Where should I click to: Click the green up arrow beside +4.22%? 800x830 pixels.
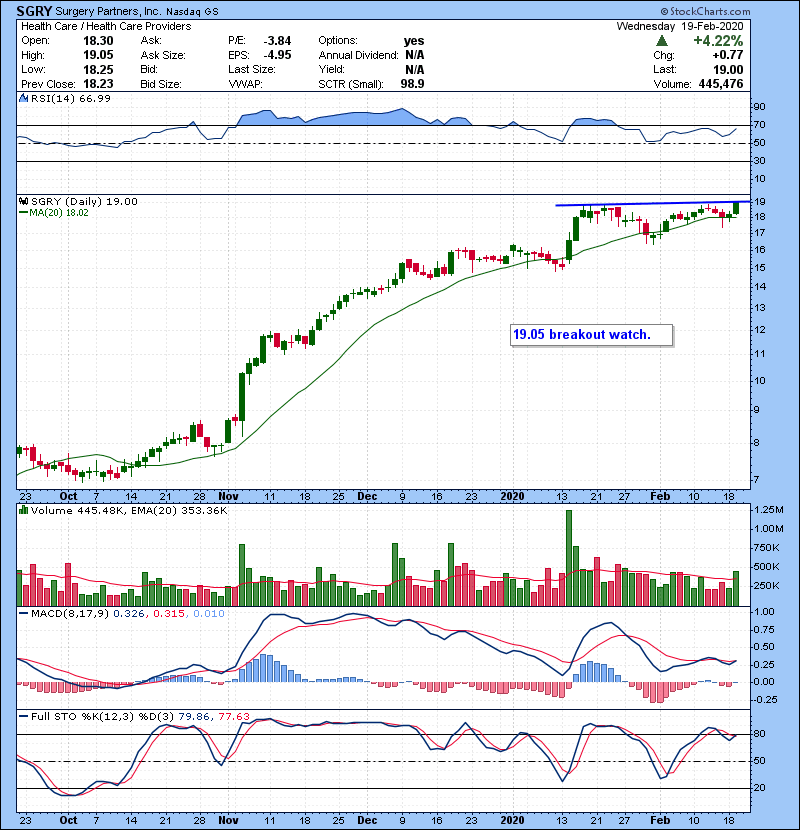click(662, 40)
